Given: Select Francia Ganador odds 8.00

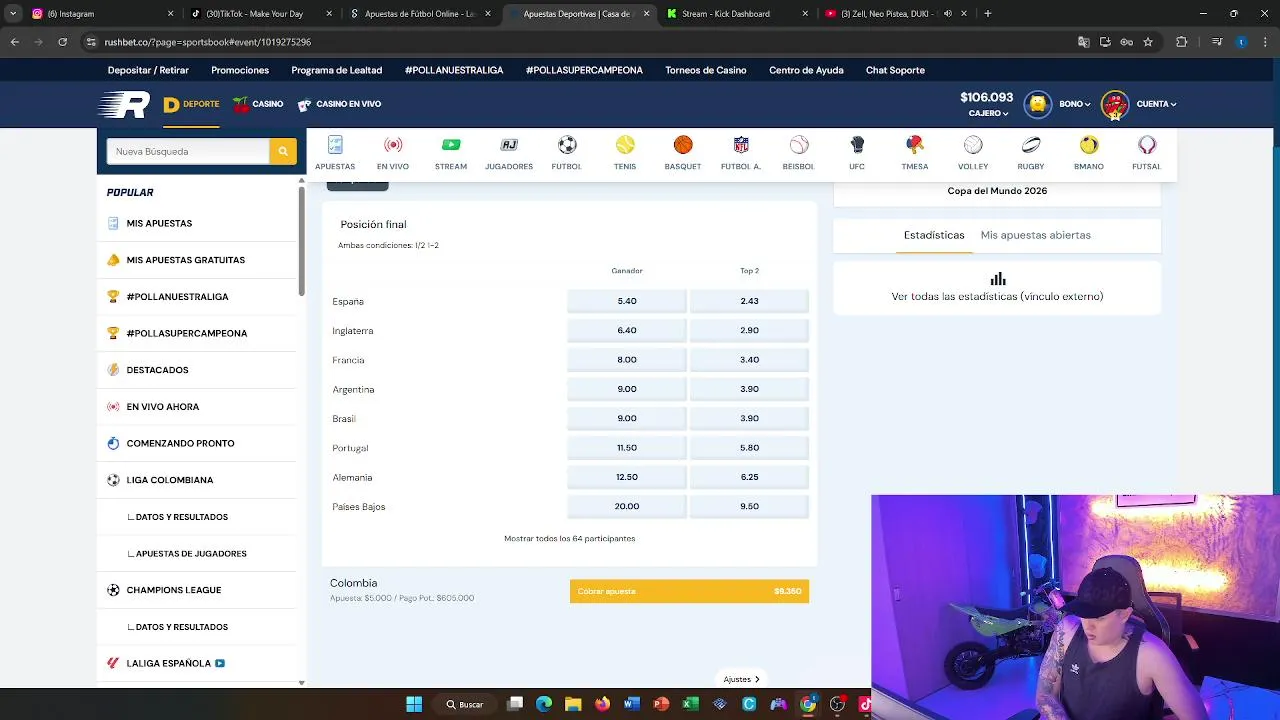Looking at the screenshot, I should 627,359.
